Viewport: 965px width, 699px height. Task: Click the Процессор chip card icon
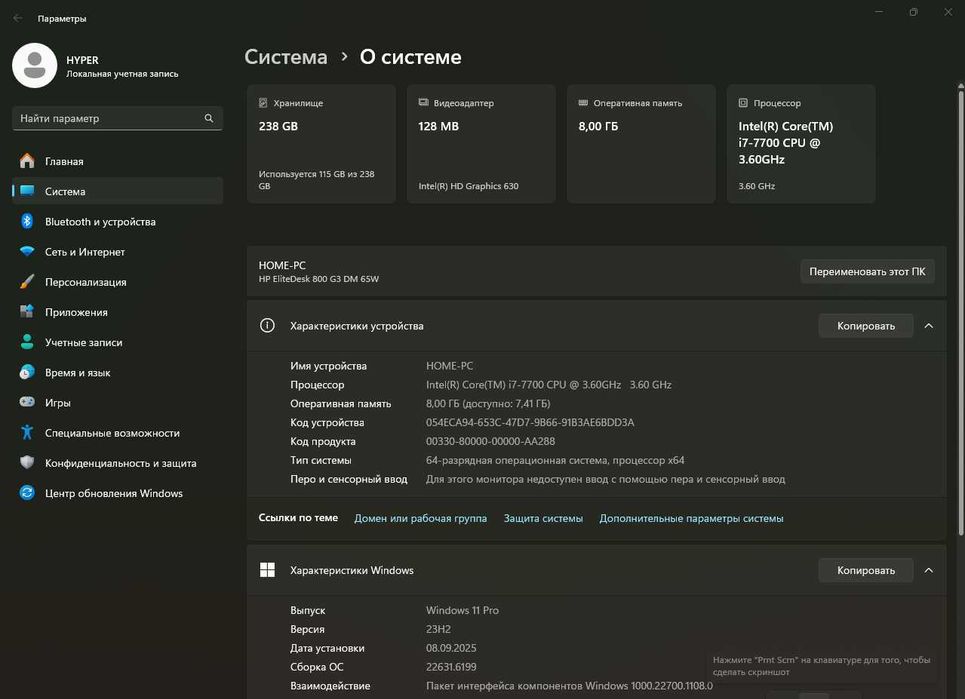(743, 103)
